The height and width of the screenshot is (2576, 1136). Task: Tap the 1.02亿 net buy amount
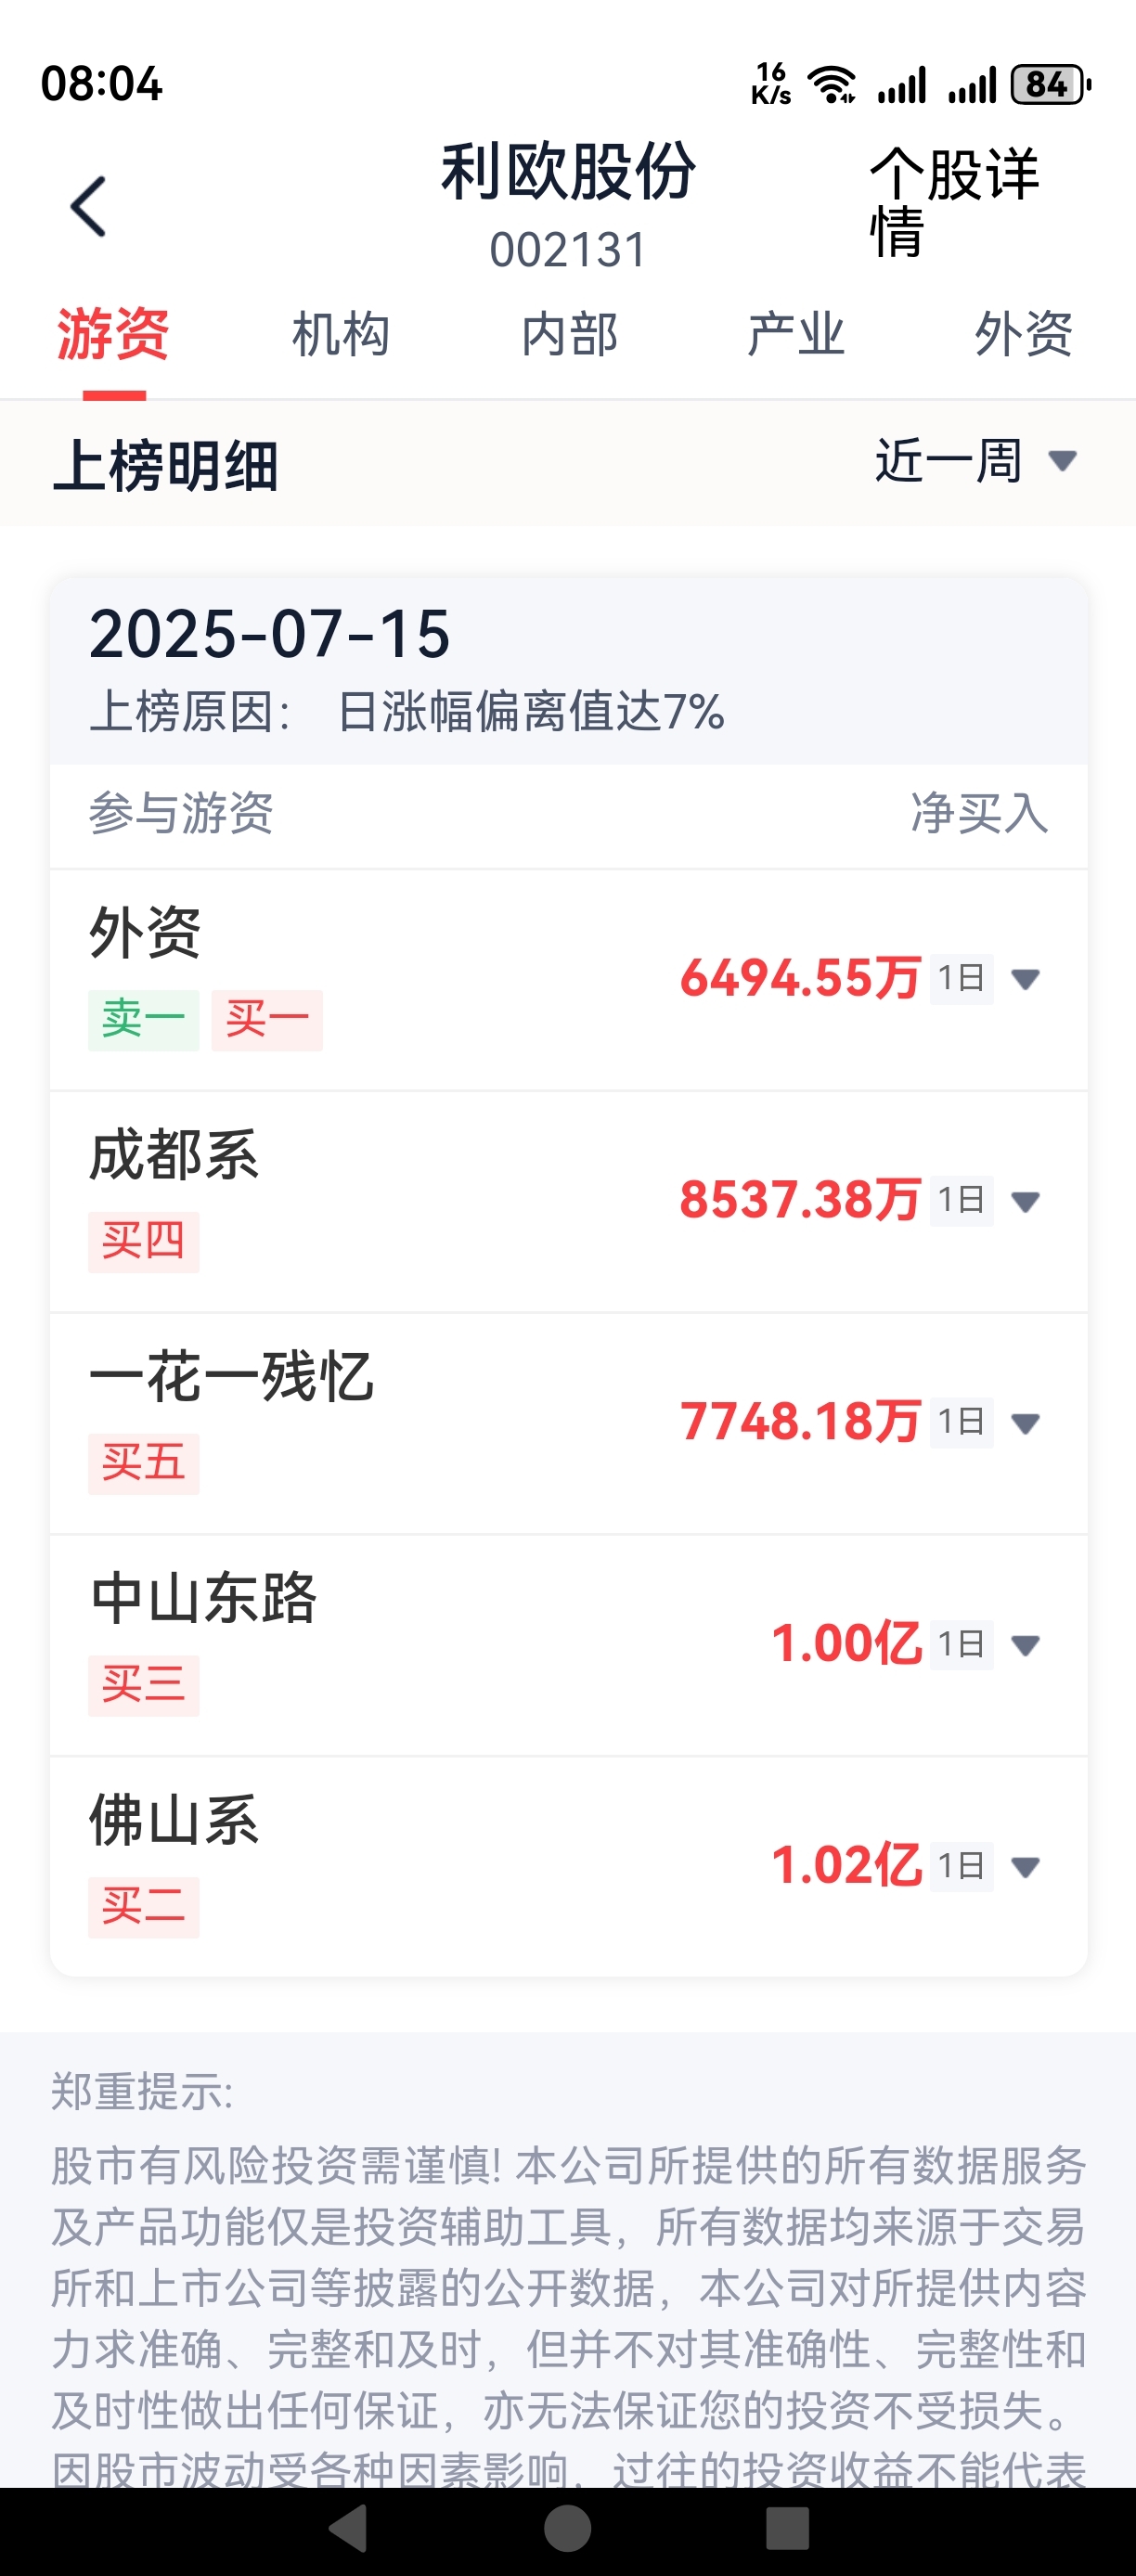pos(846,1866)
